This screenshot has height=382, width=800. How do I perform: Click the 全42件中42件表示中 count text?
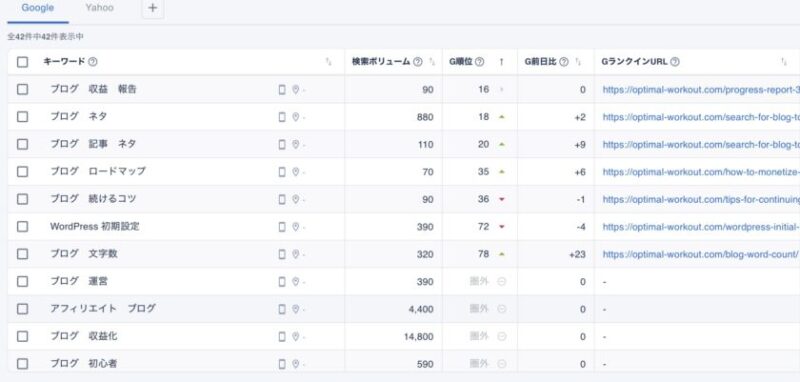coord(45,37)
